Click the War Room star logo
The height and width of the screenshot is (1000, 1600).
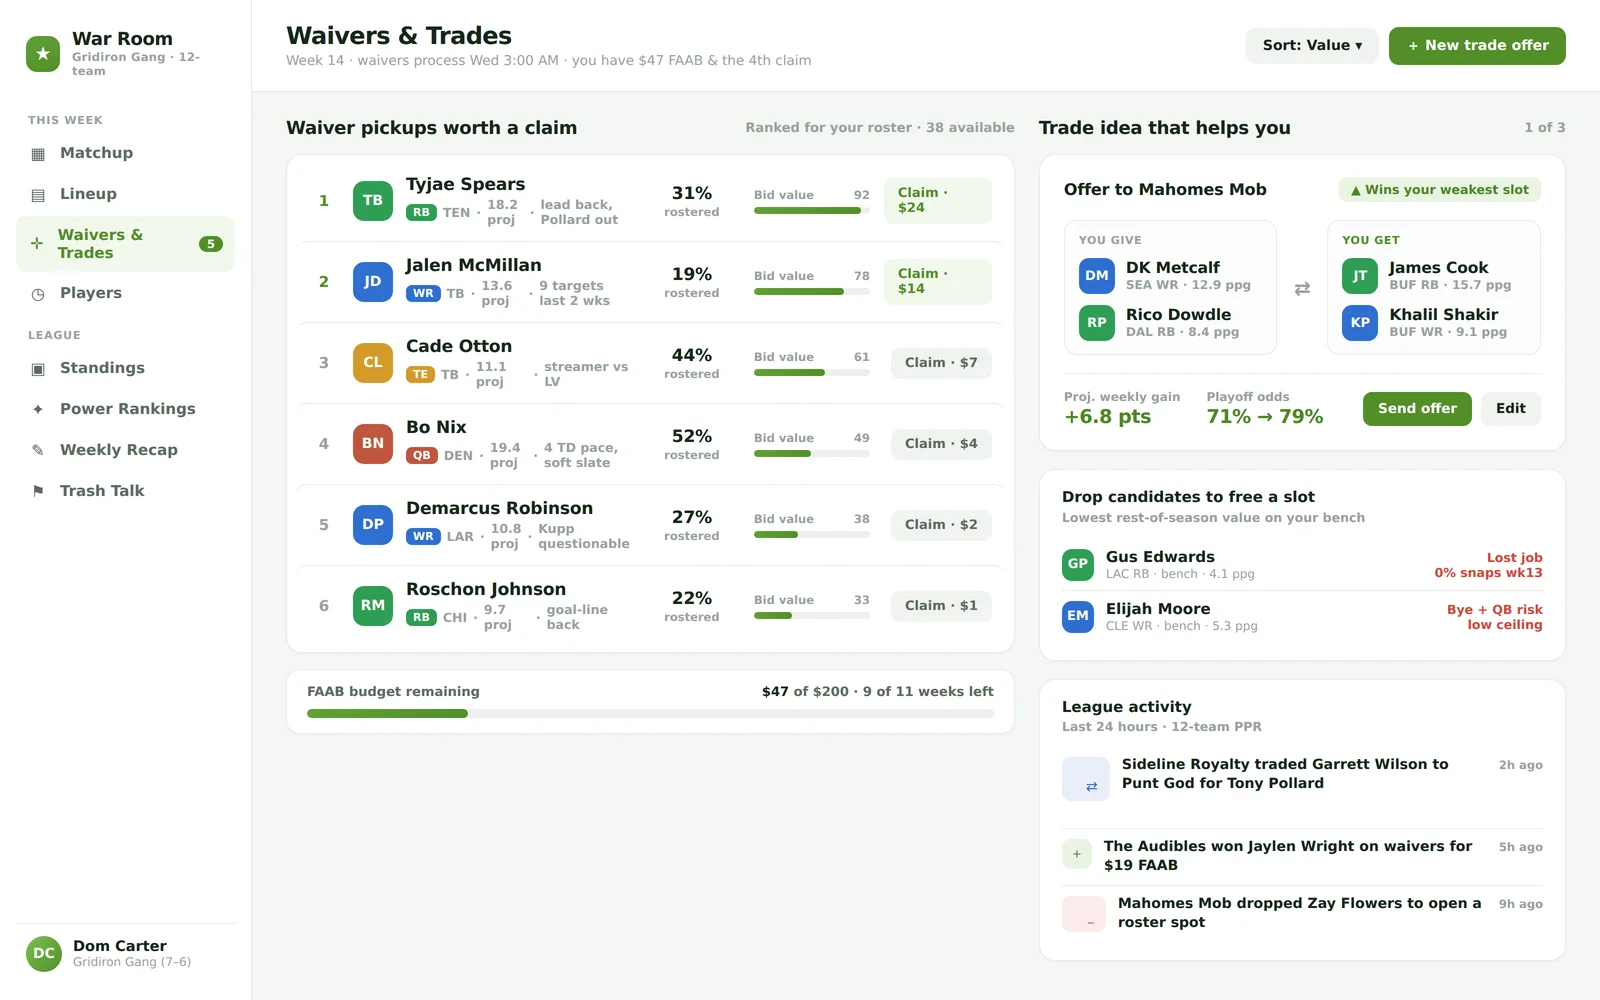tap(43, 54)
